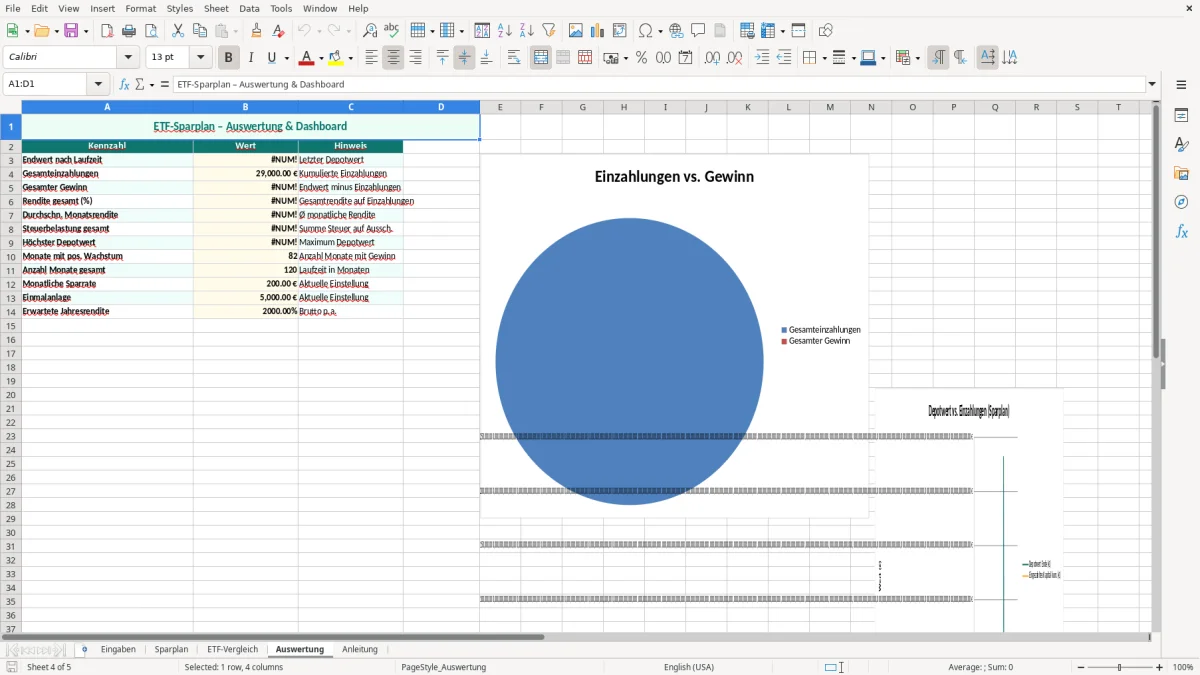
Task: Clear direct formatting icon
Action: 279,31
